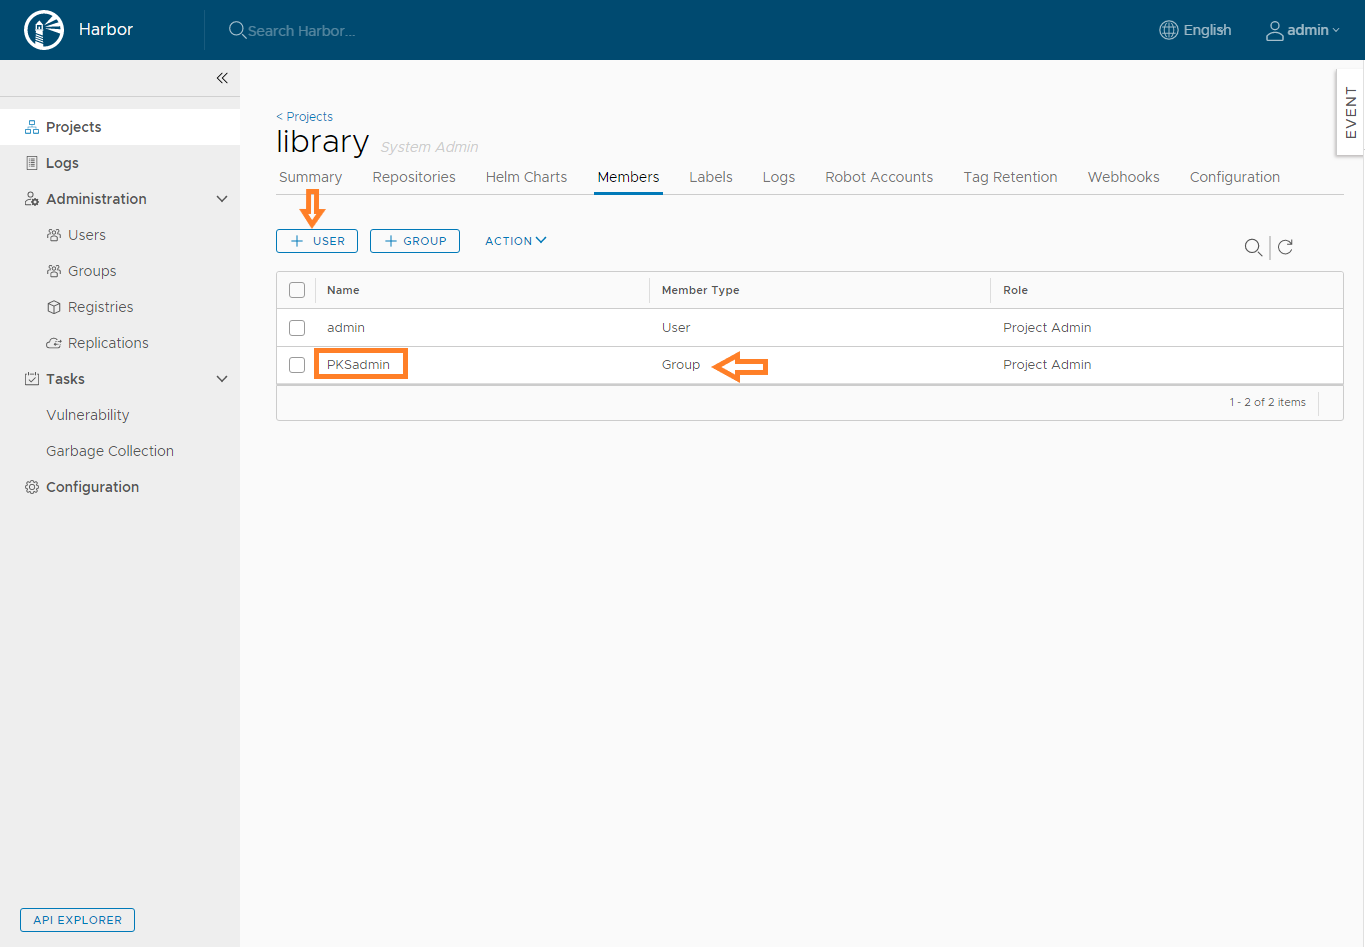
Task: Open Registries from the sidebar
Action: coord(100,307)
